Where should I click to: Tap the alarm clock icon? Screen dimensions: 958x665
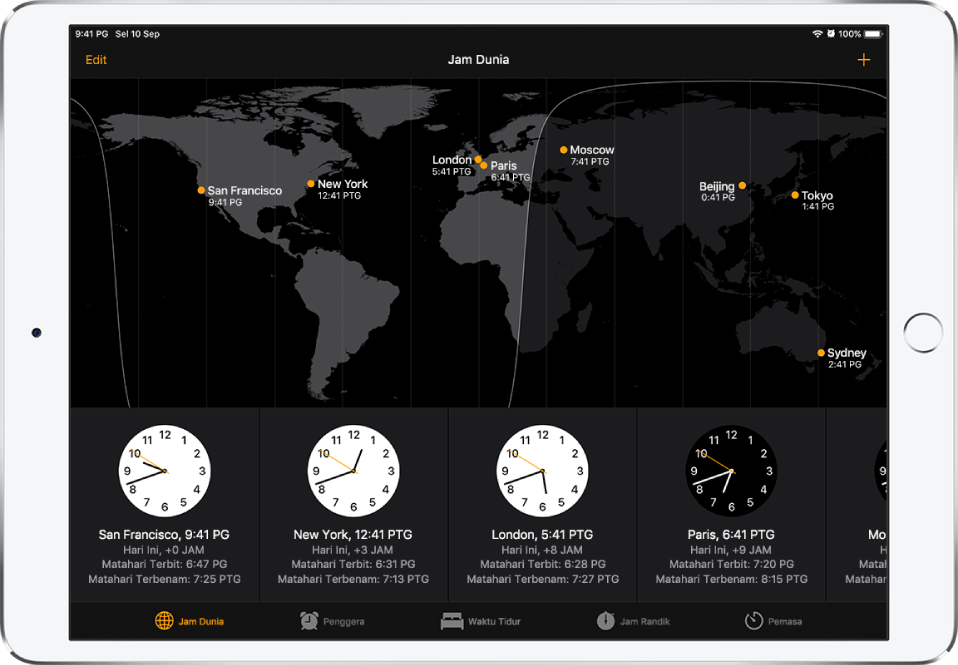309,621
